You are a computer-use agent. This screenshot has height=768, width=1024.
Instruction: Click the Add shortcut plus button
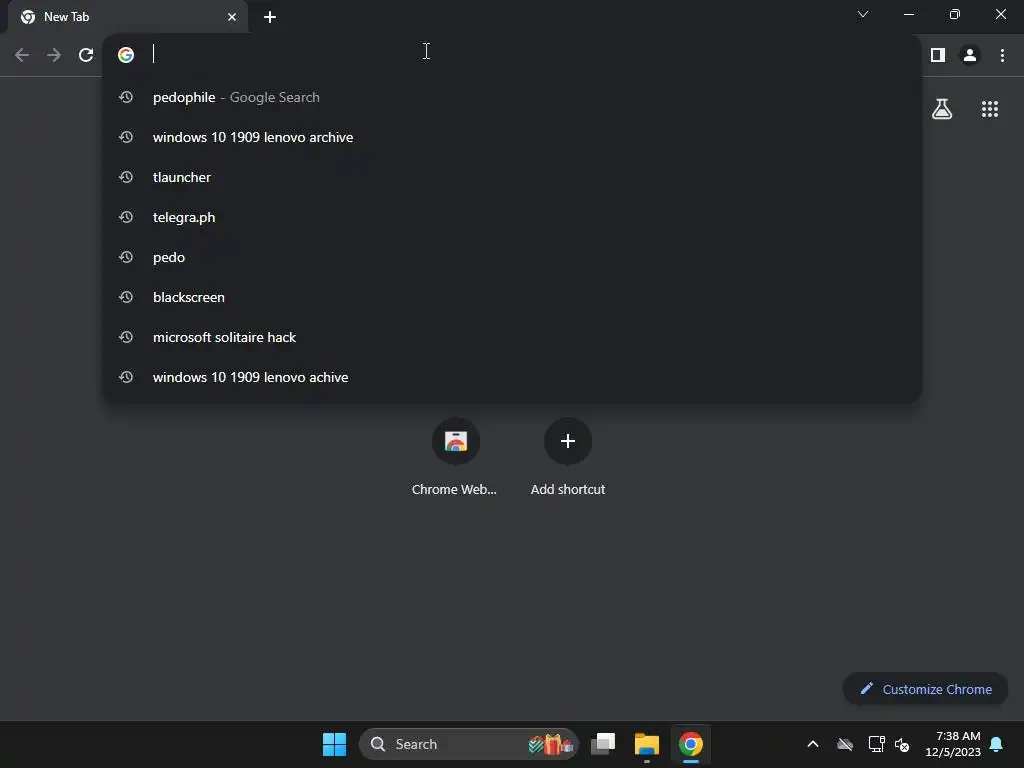[x=568, y=441]
